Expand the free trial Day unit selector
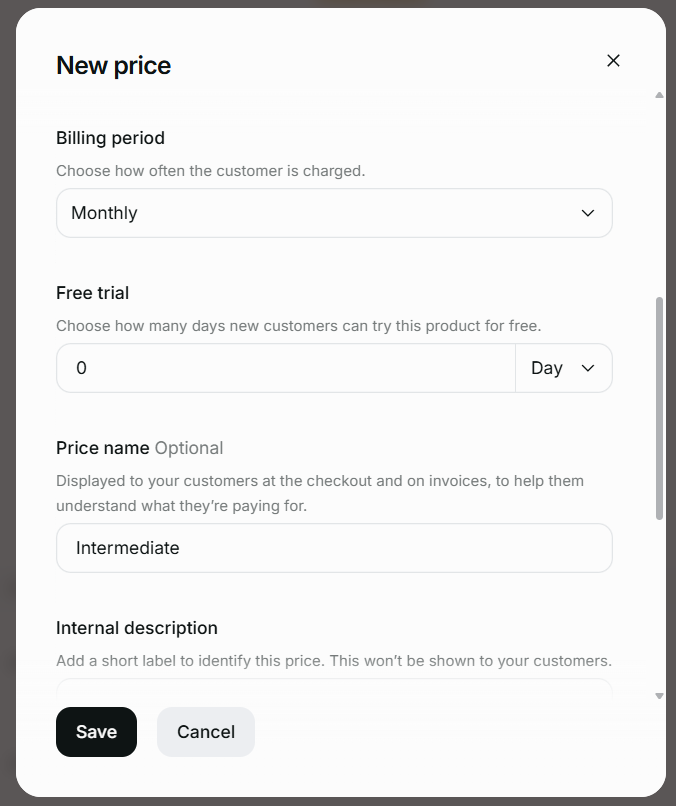The width and height of the screenshot is (676, 806). click(x=563, y=367)
